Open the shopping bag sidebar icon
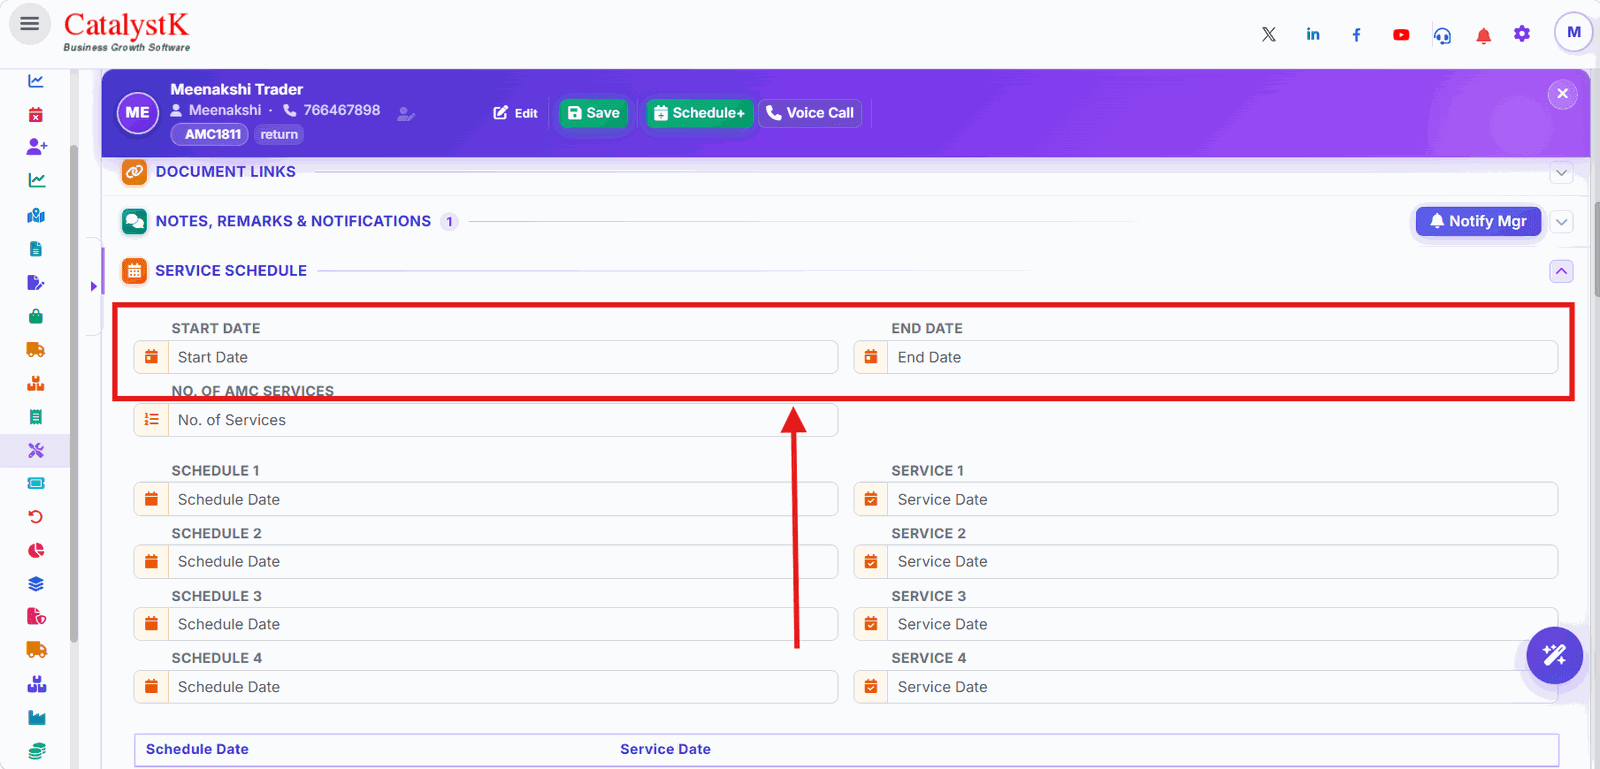The image size is (1600, 769). tap(36, 316)
